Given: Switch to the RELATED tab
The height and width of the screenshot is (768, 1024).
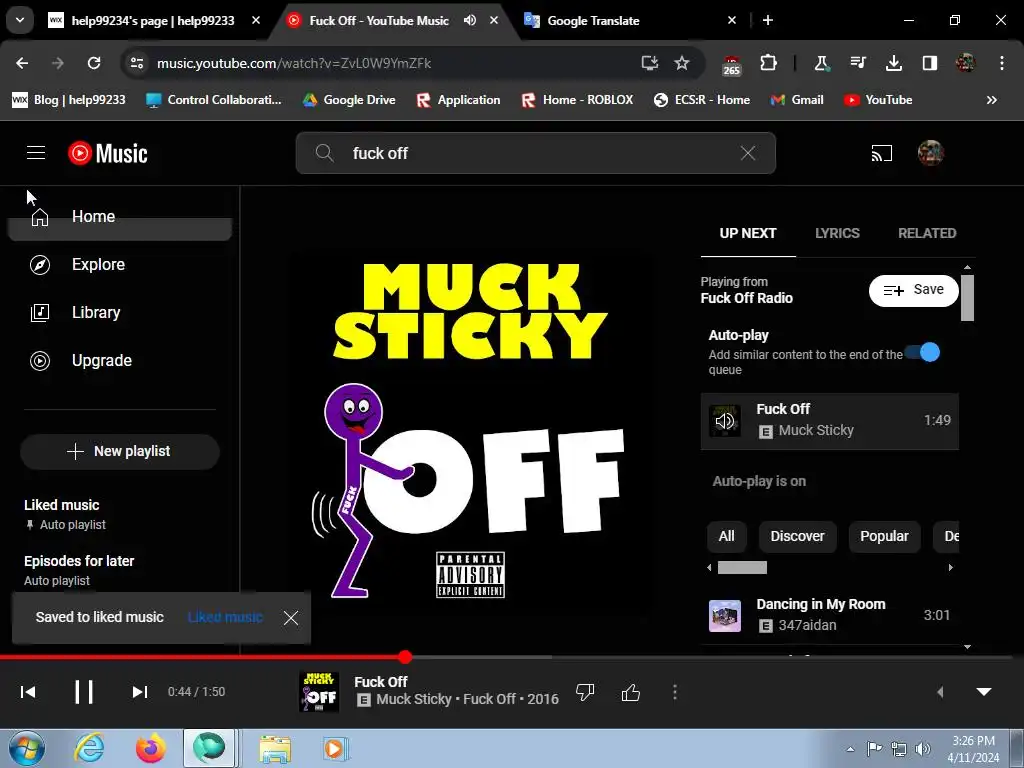Looking at the screenshot, I should (x=927, y=233).
